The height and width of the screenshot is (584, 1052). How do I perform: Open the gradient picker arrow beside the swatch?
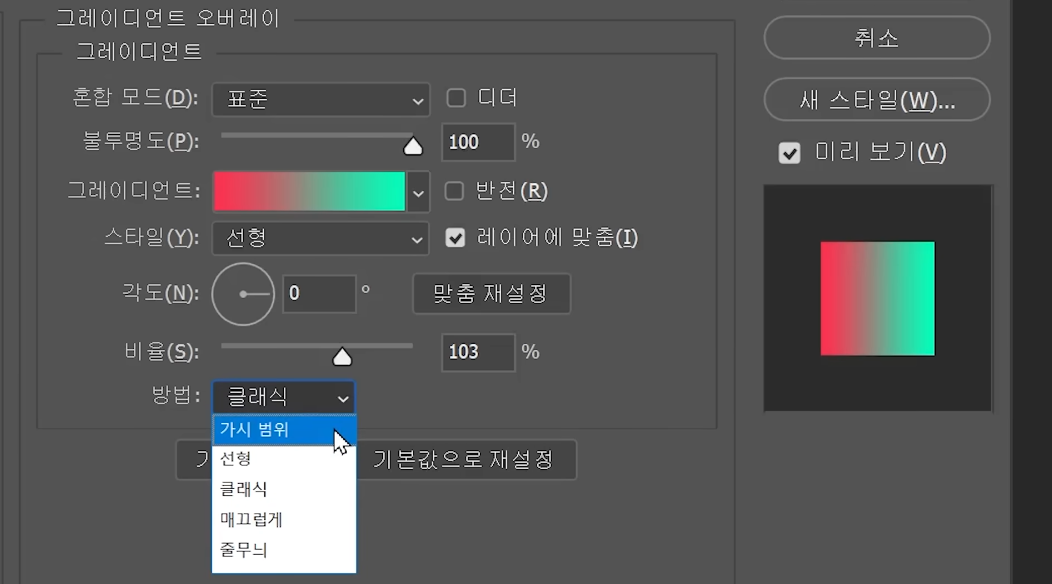tap(418, 191)
